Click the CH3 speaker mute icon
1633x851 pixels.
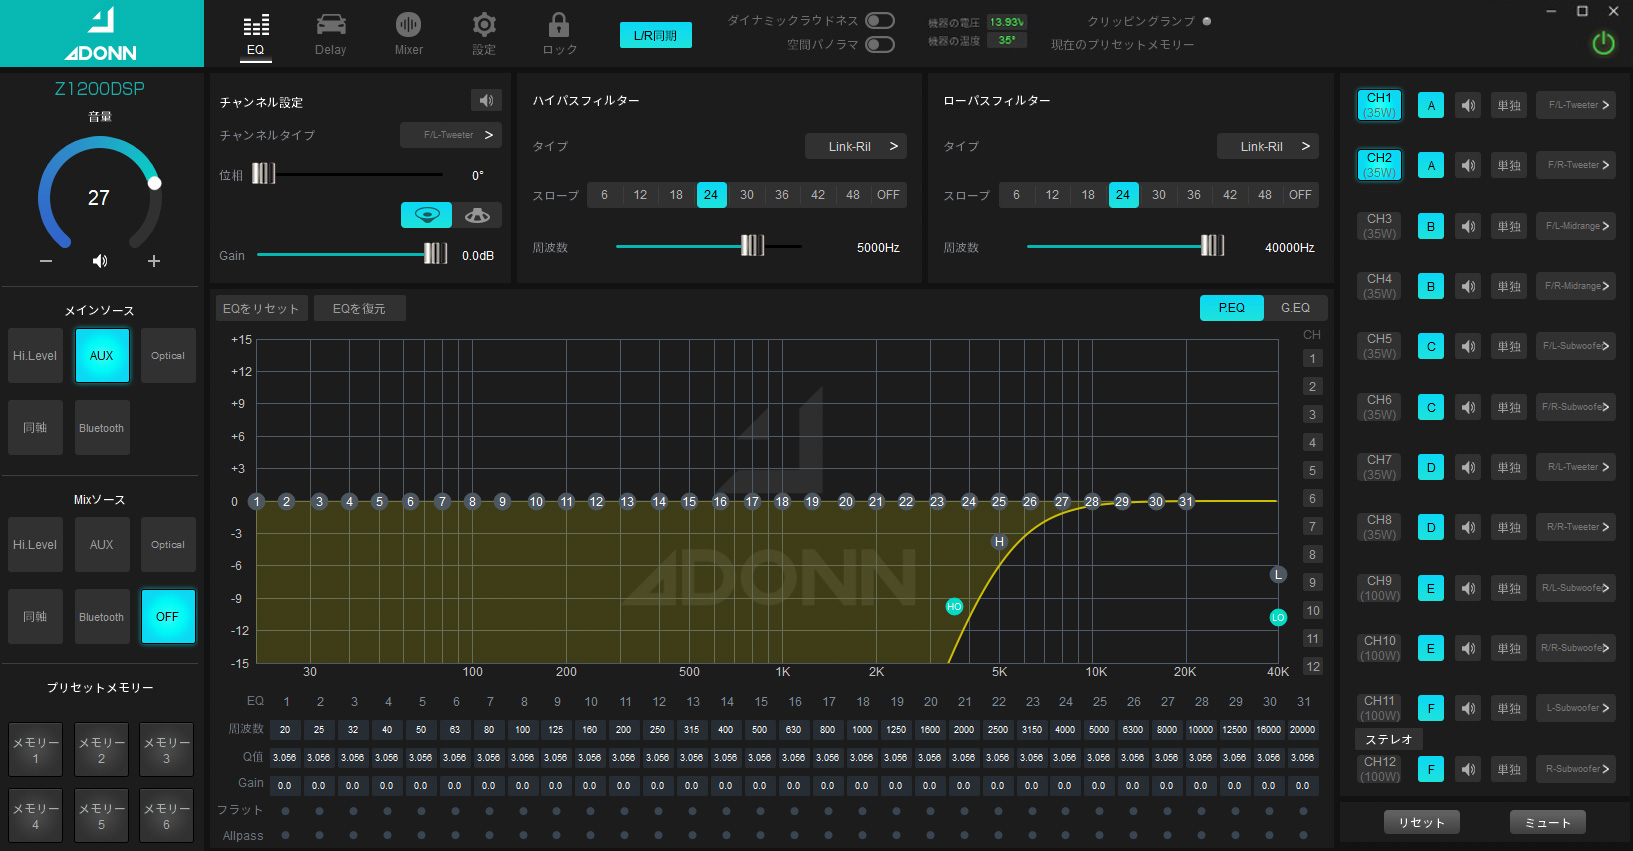pos(1468,226)
